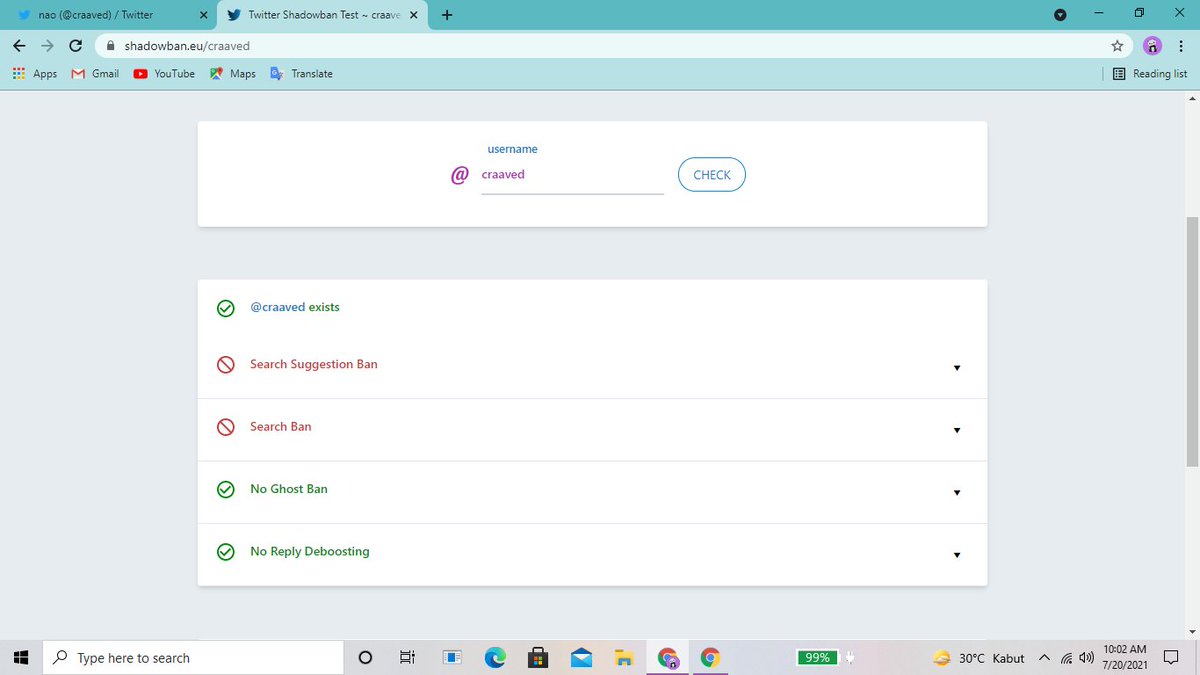Open Chrome three-dot menu
This screenshot has height=675, width=1200.
coord(1181,45)
